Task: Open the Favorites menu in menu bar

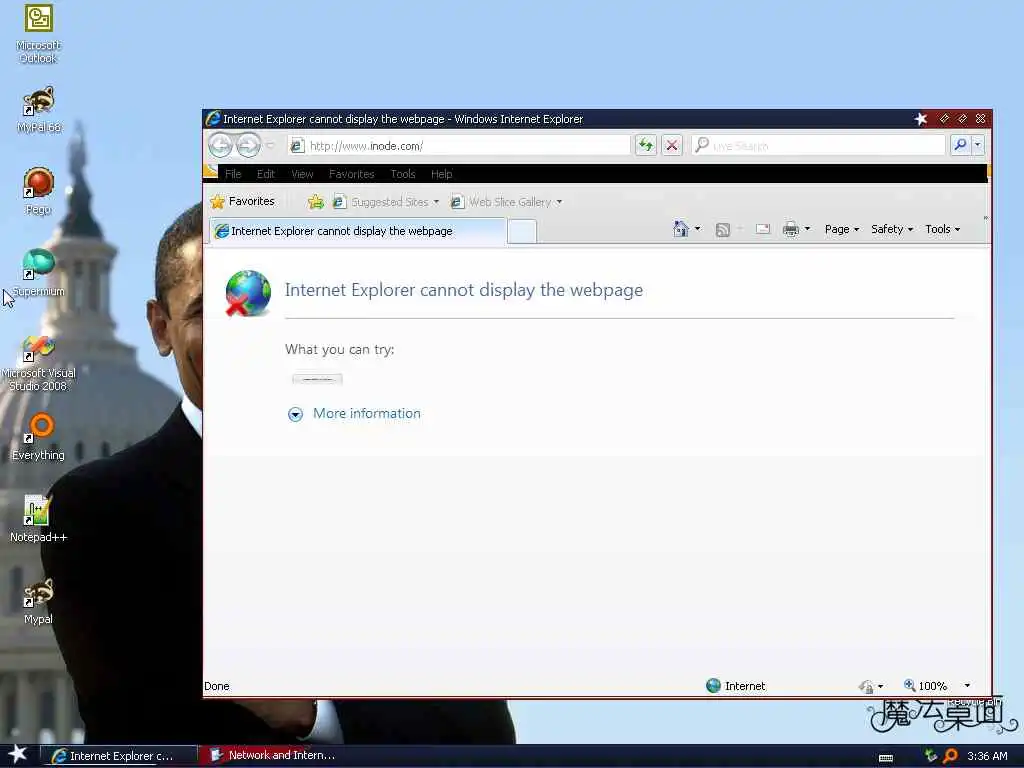Action: pos(351,174)
